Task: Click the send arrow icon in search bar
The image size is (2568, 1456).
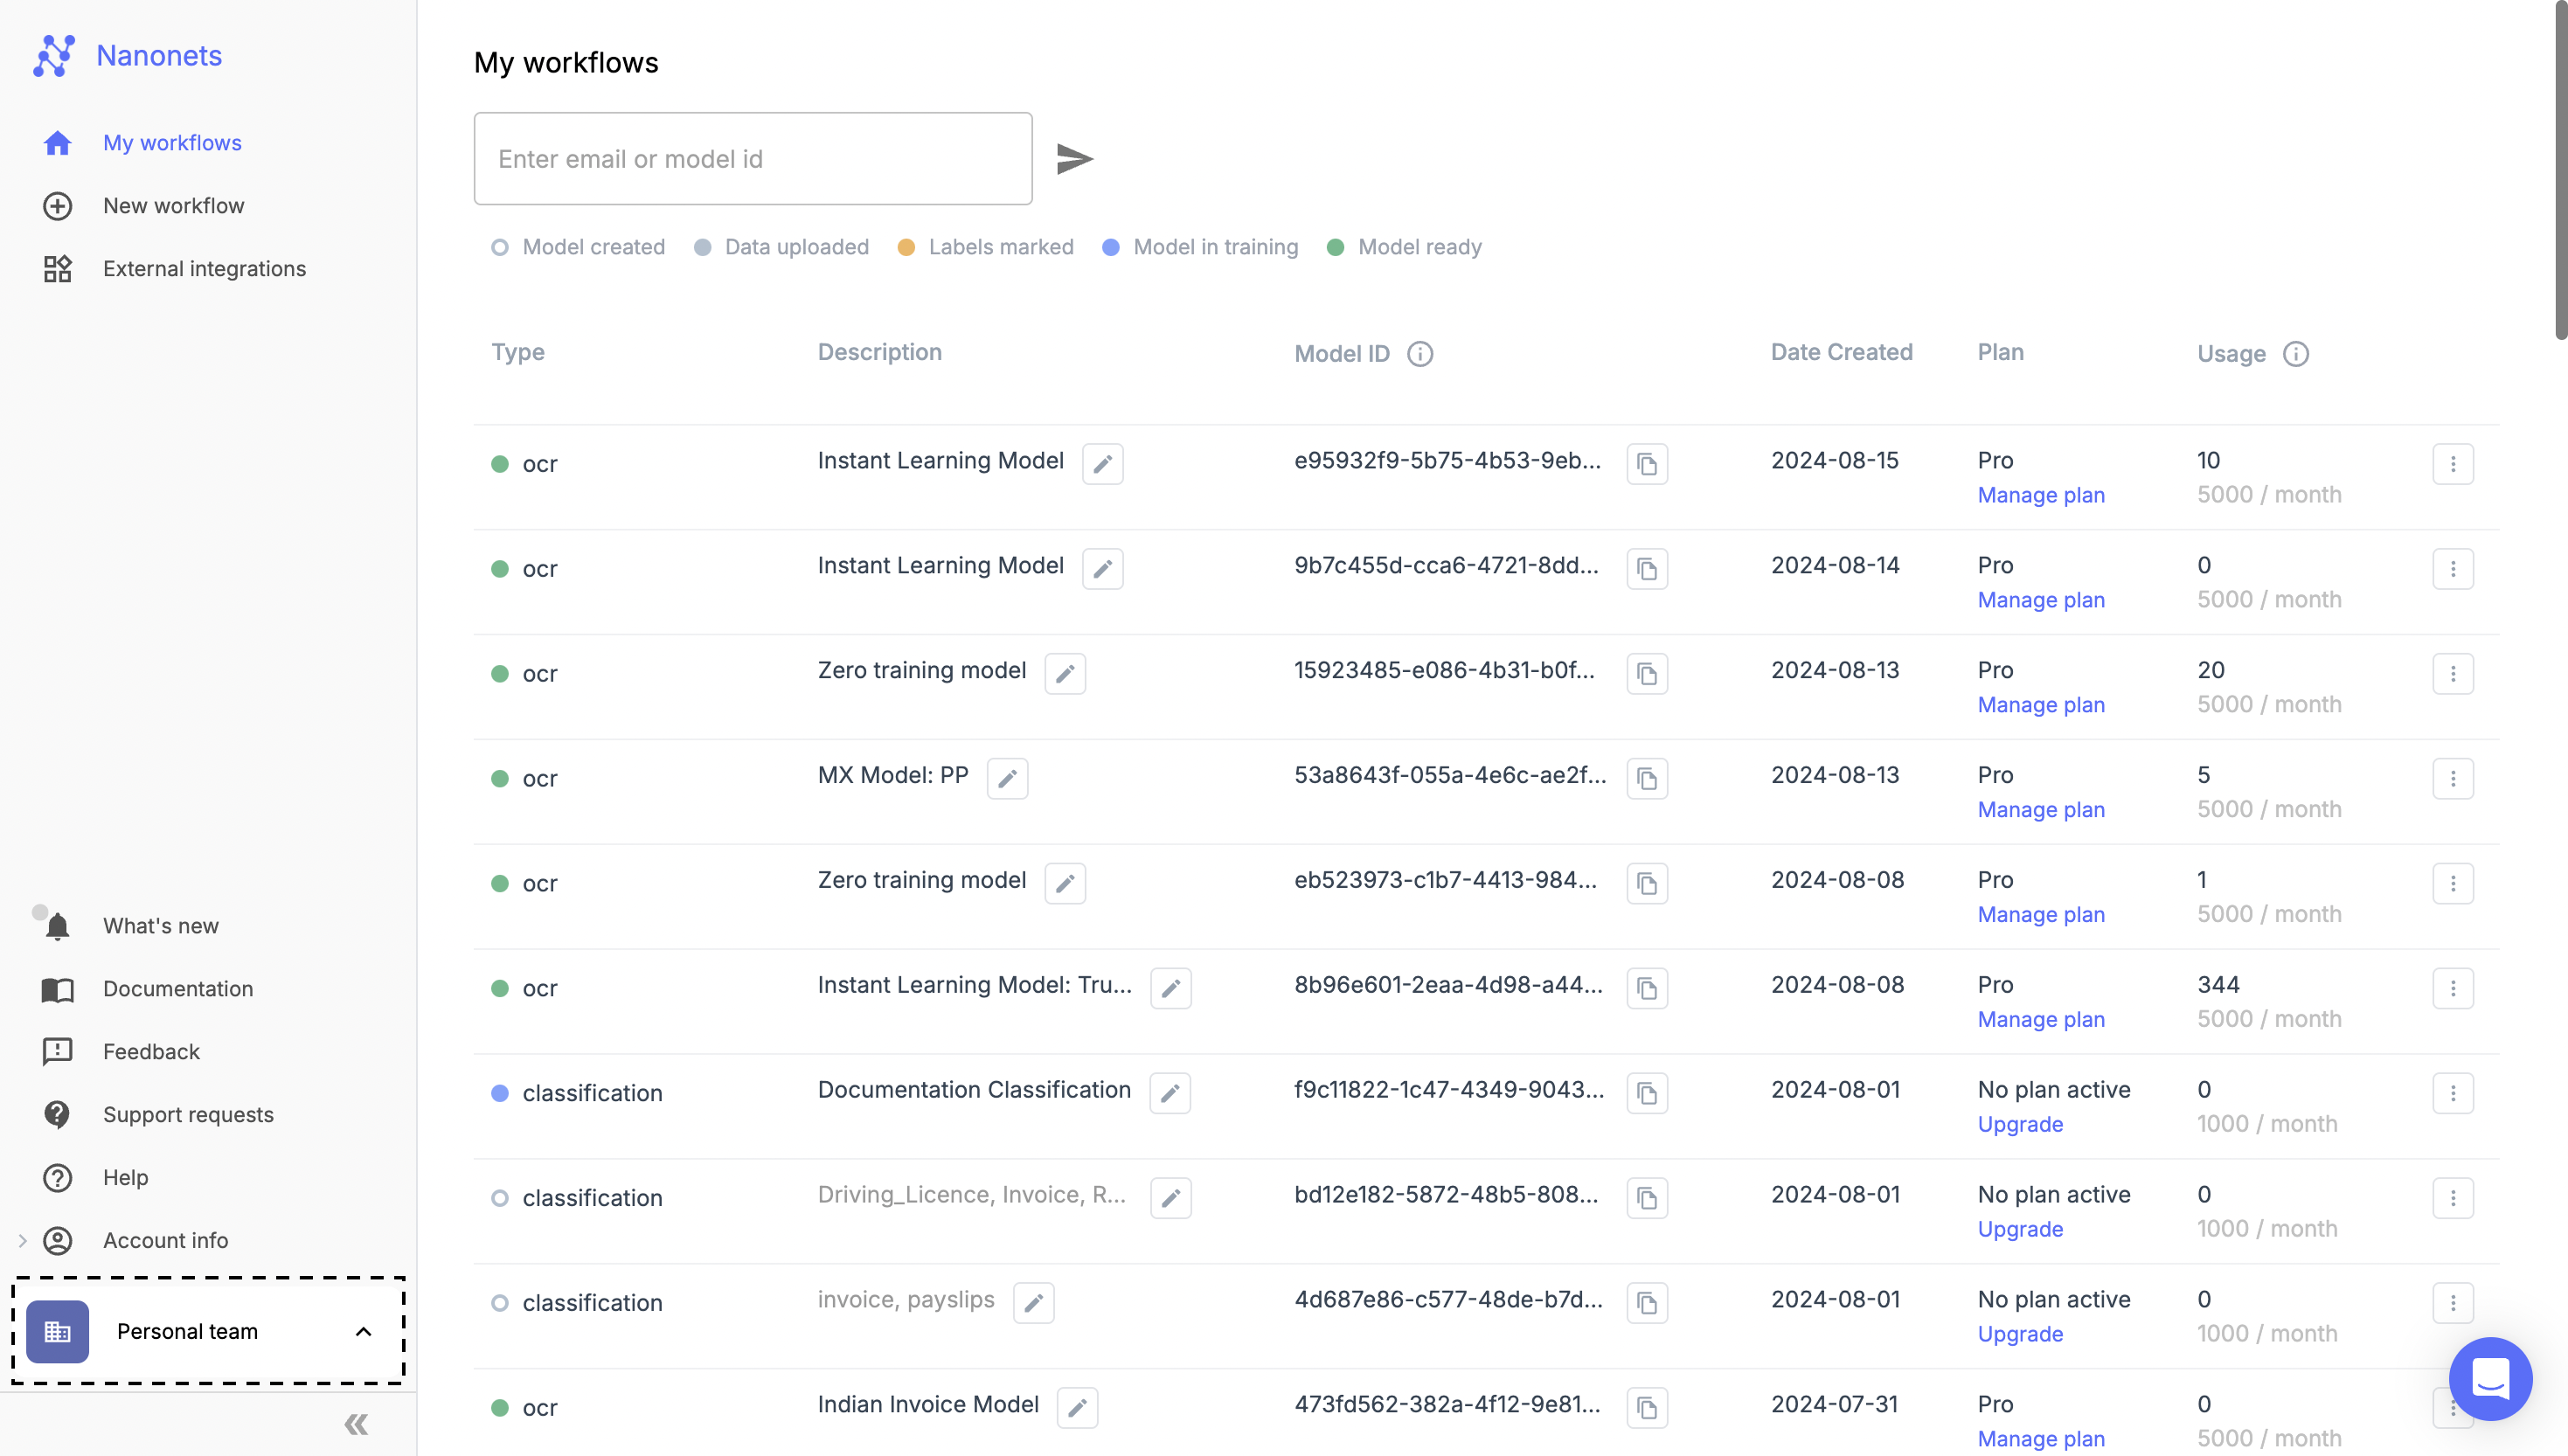Action: tap(1074, 157)
